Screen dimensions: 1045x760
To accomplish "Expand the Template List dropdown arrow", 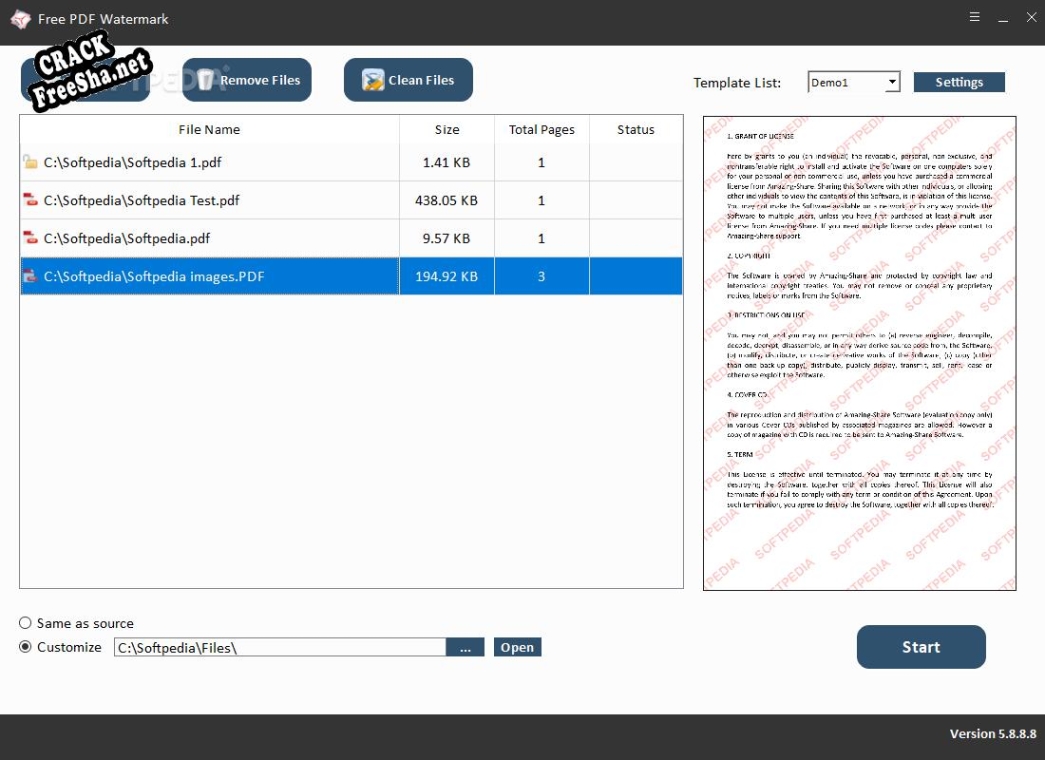I will pyautogui.click(x=892, y=83).
